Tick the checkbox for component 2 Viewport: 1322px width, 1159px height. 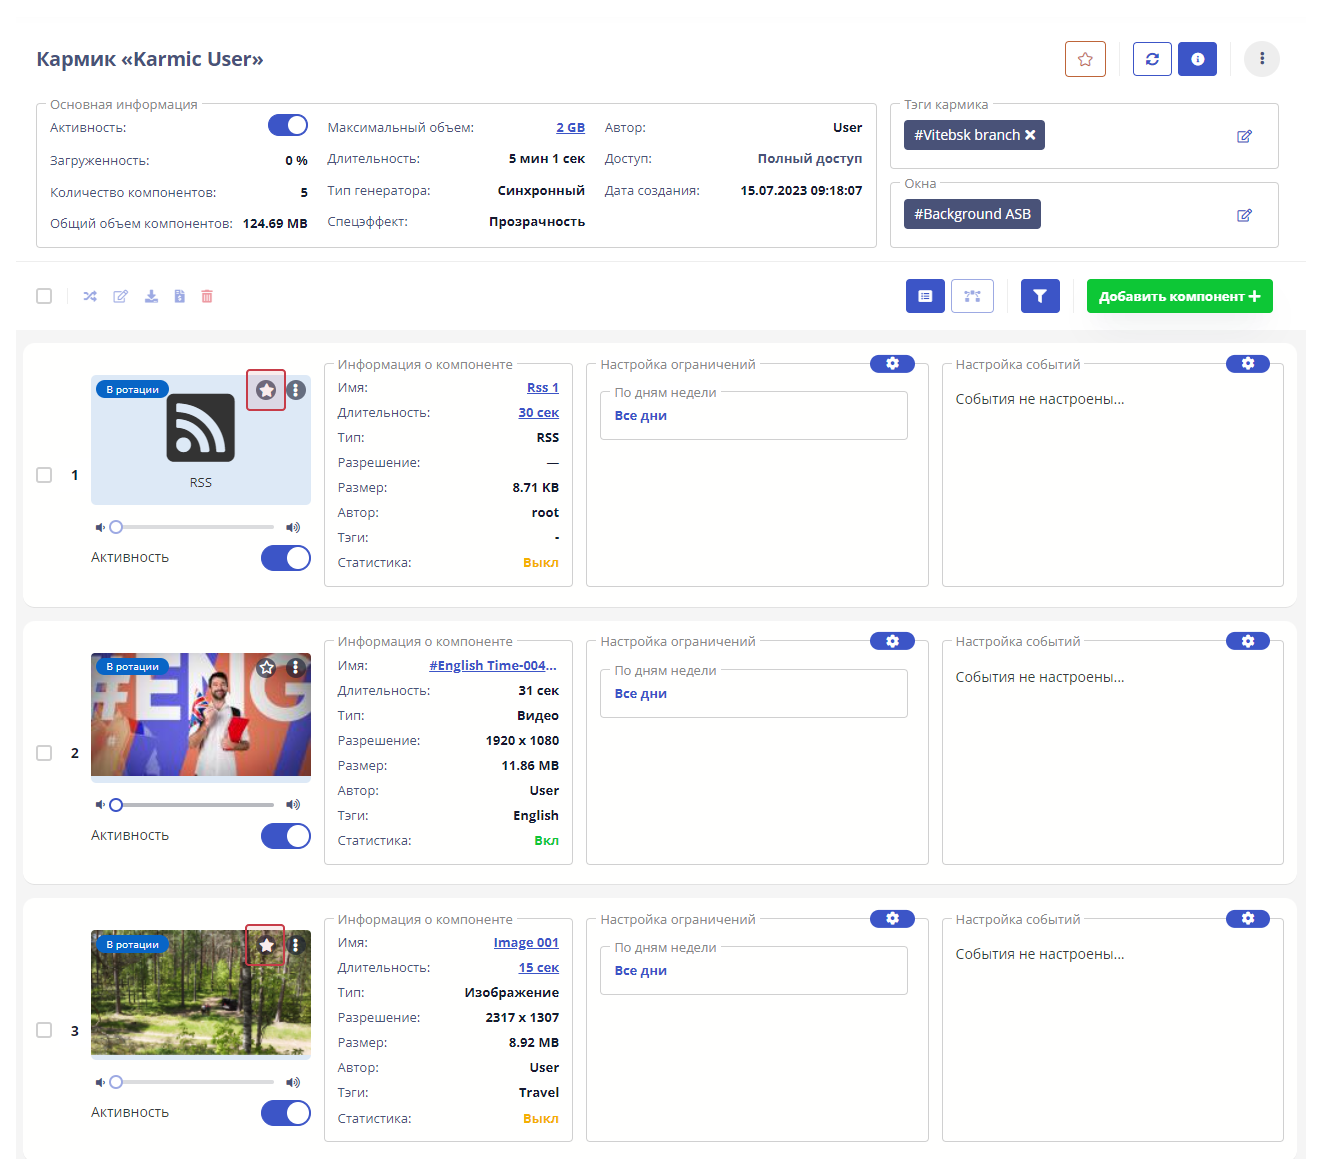tap(44, 753)
